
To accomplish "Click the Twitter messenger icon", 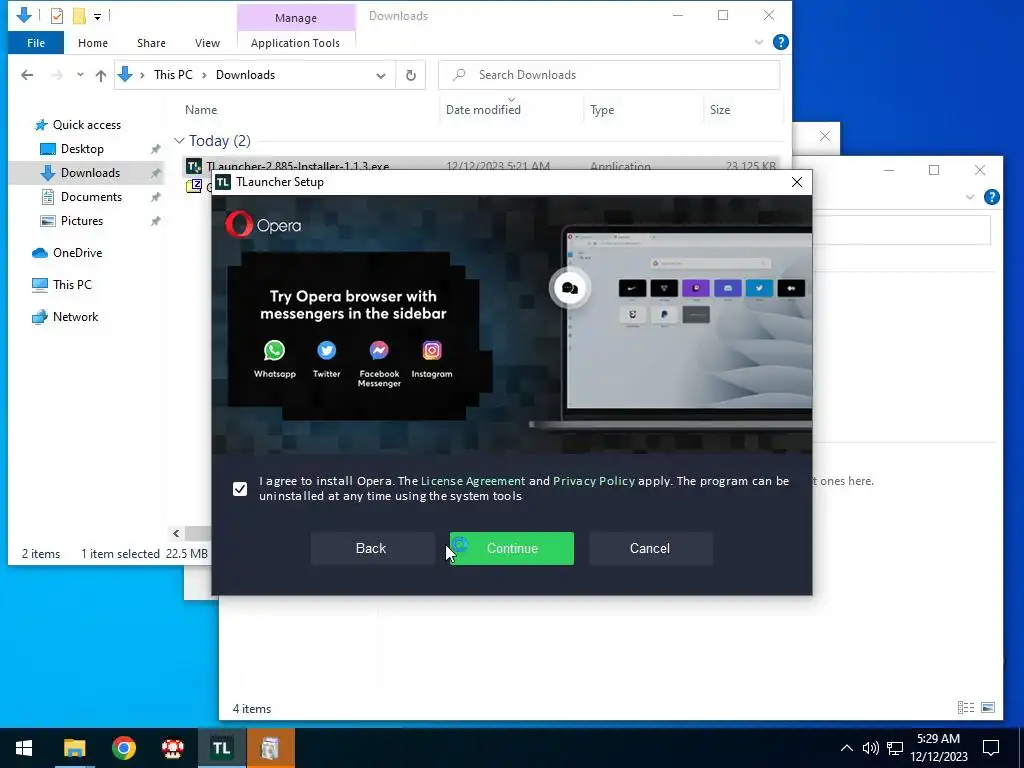I will pos(327,351).
